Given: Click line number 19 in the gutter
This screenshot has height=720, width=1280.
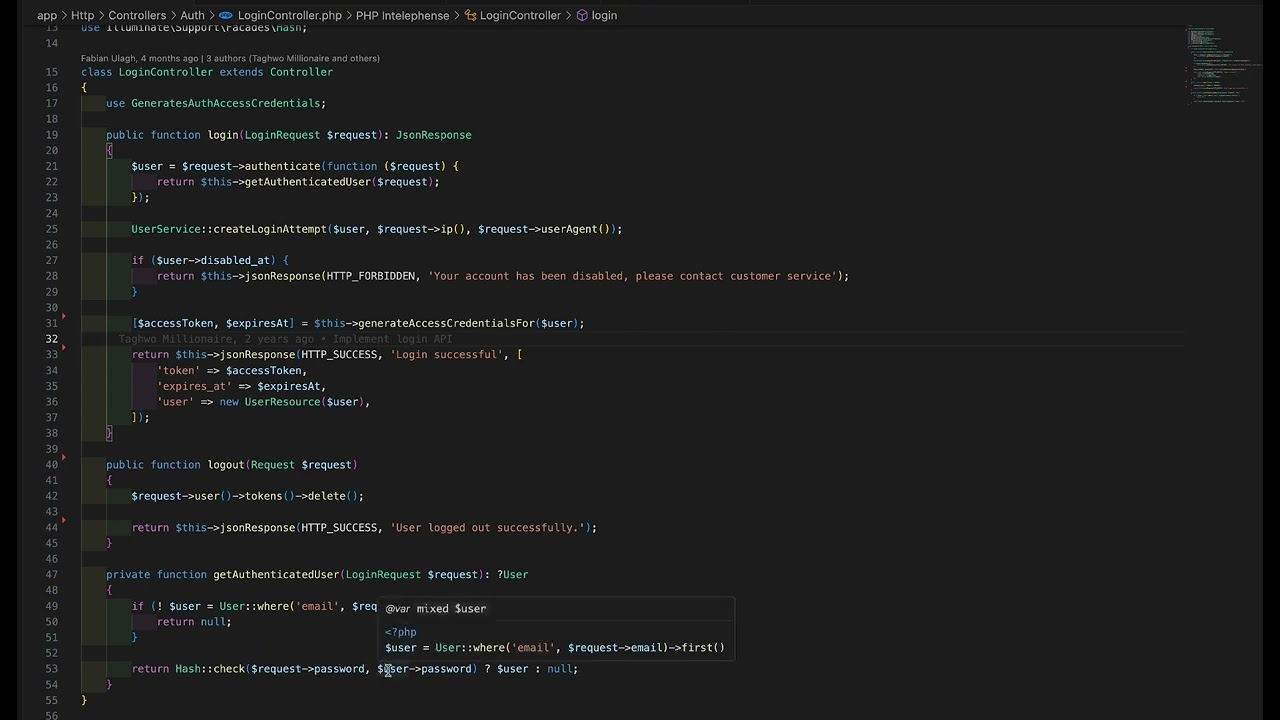Looking at the screenshot, I should pyautogui.click(x=51, y=135).
